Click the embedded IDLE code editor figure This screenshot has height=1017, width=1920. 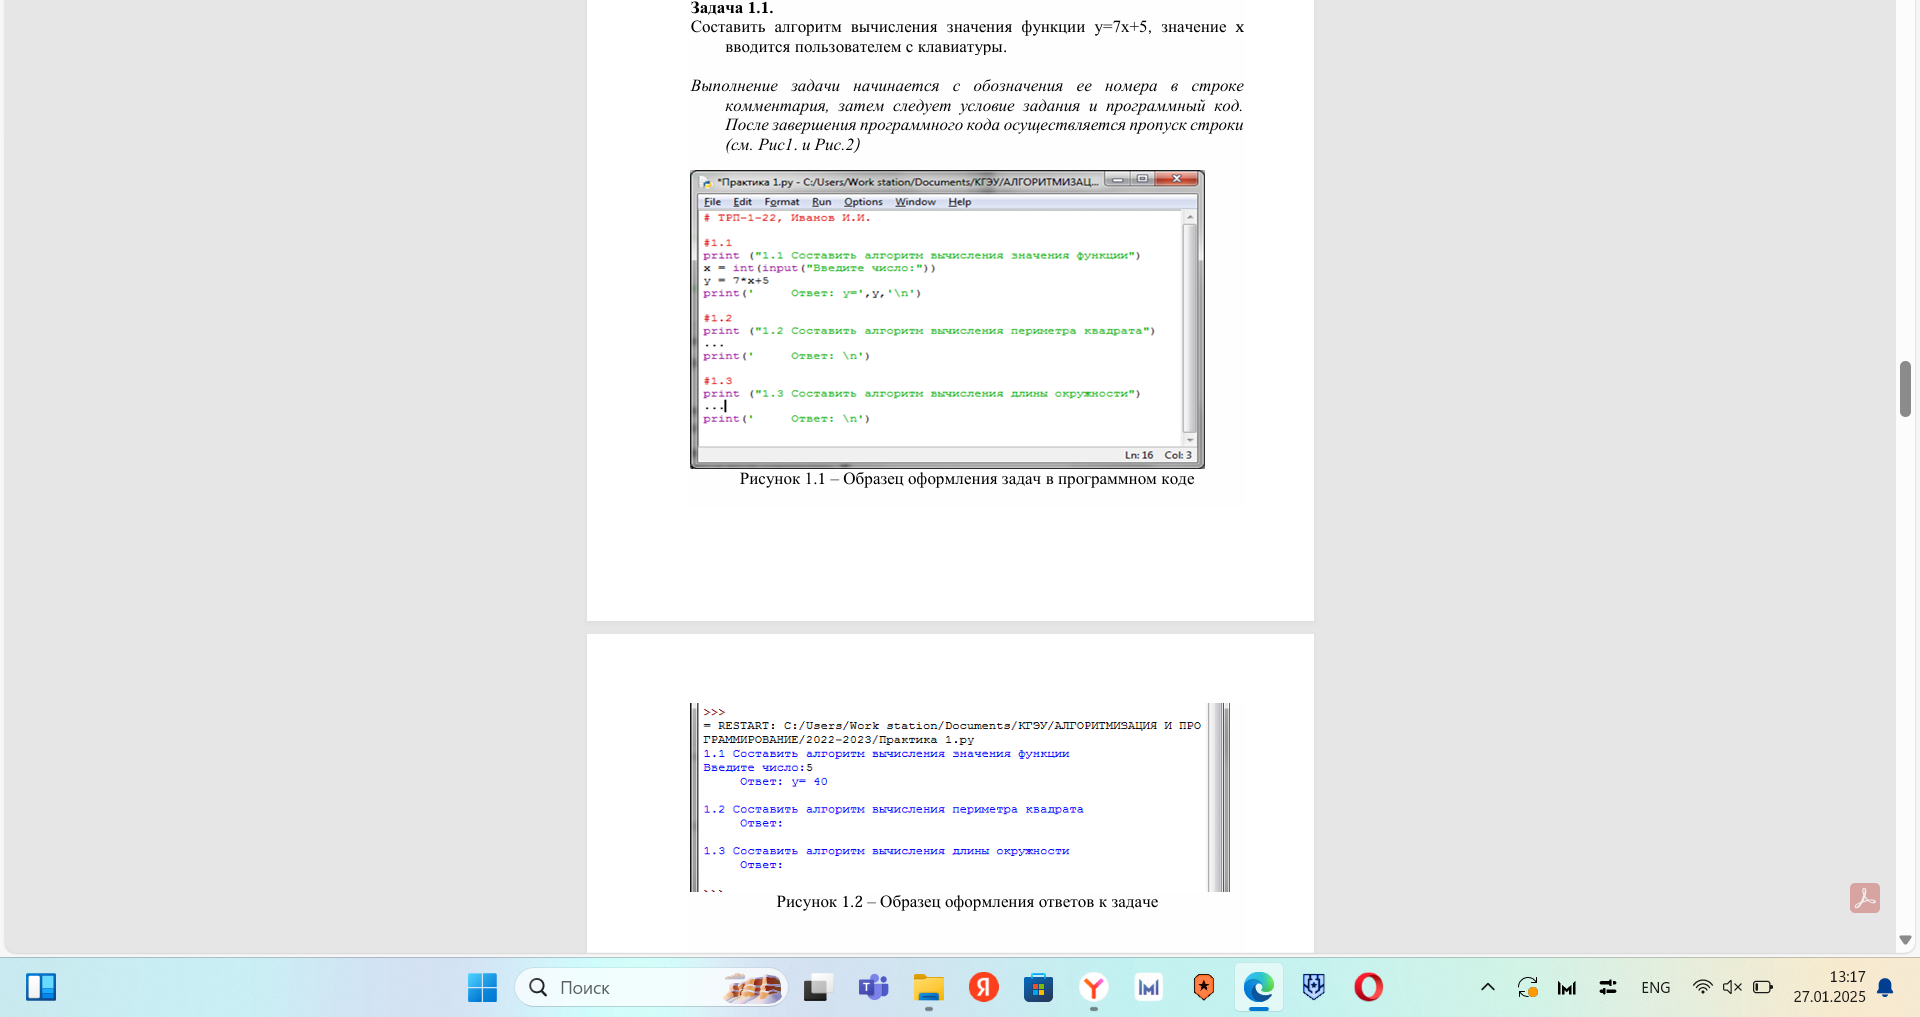pyautogui.click(x=947, y=319)
